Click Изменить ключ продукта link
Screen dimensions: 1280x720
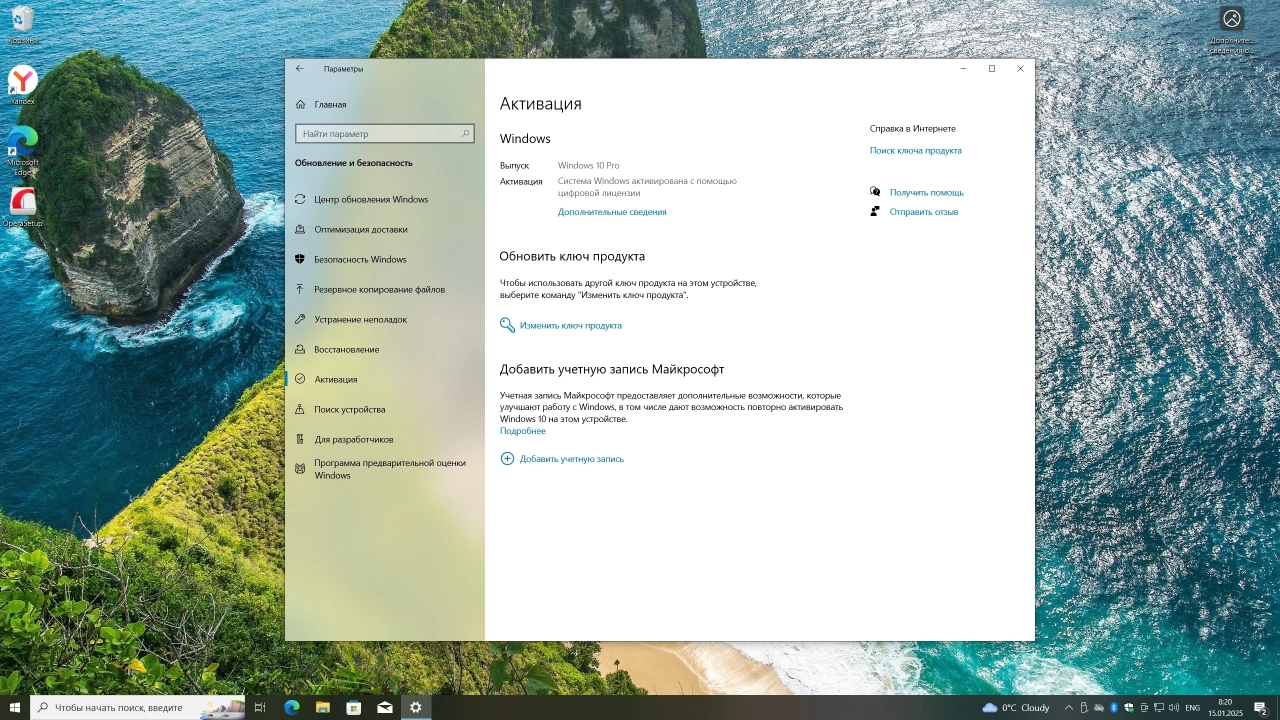[x=570, y=326]
